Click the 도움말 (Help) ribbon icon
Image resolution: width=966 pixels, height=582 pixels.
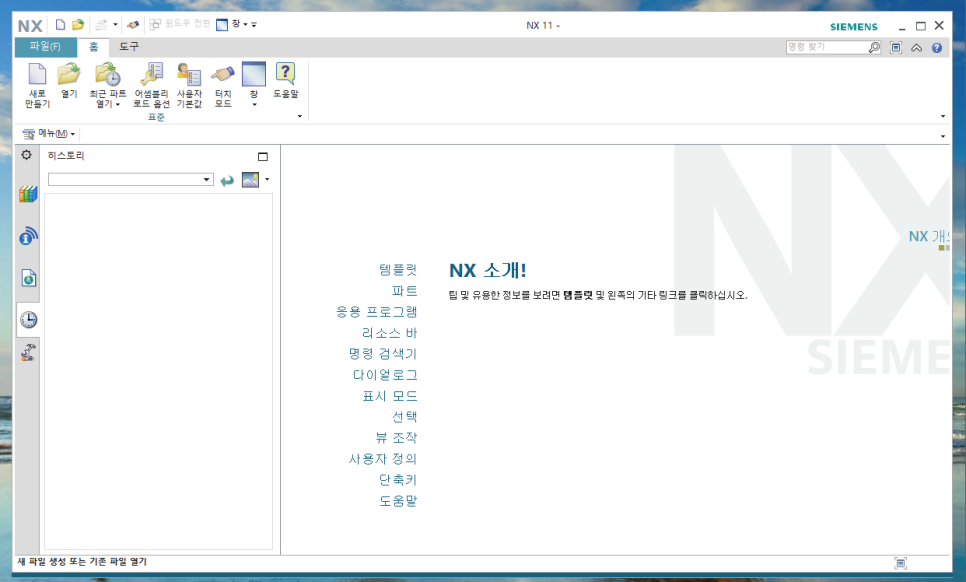point(285,81)
